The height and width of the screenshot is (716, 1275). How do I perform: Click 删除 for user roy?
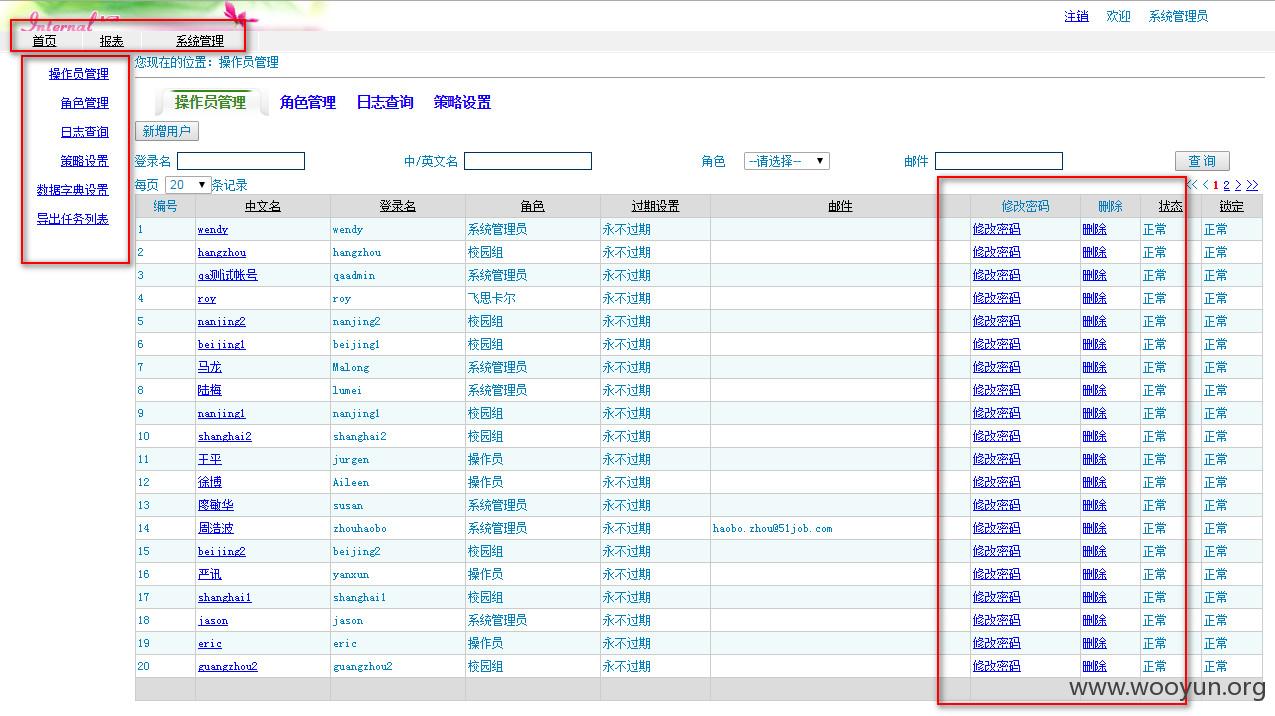[x=1095, y=298]
